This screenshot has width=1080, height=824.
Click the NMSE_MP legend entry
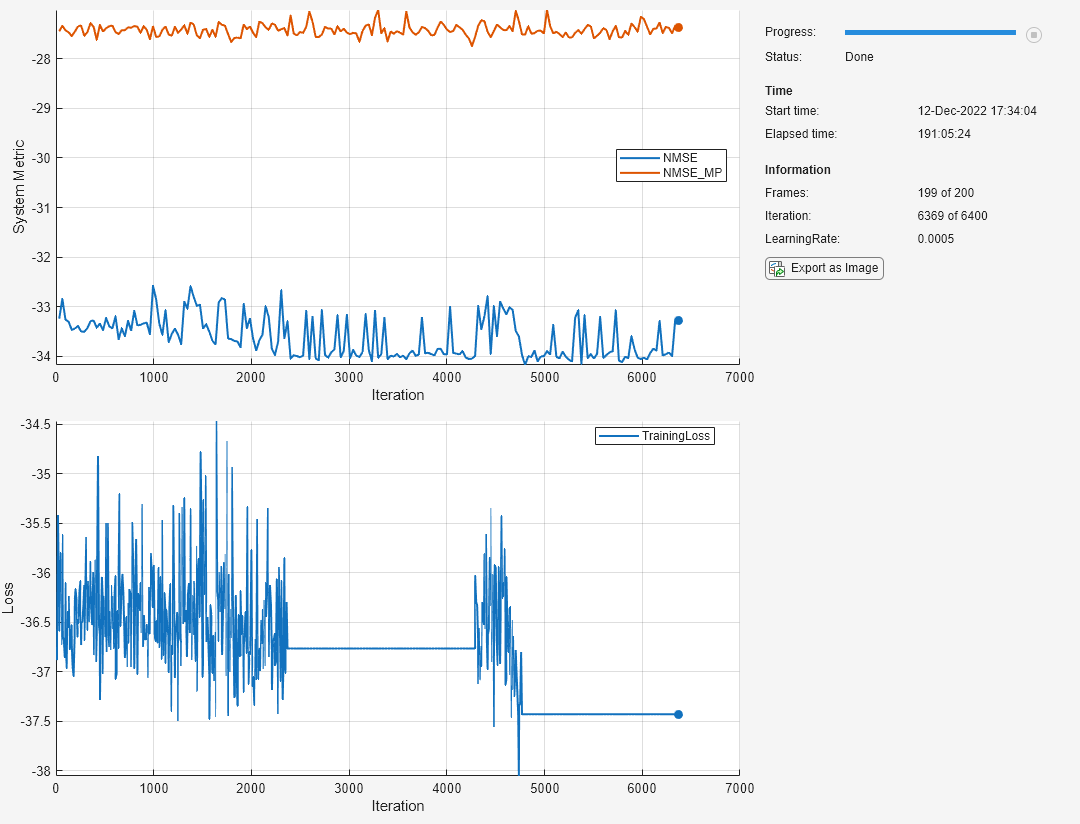coord(671,173)
